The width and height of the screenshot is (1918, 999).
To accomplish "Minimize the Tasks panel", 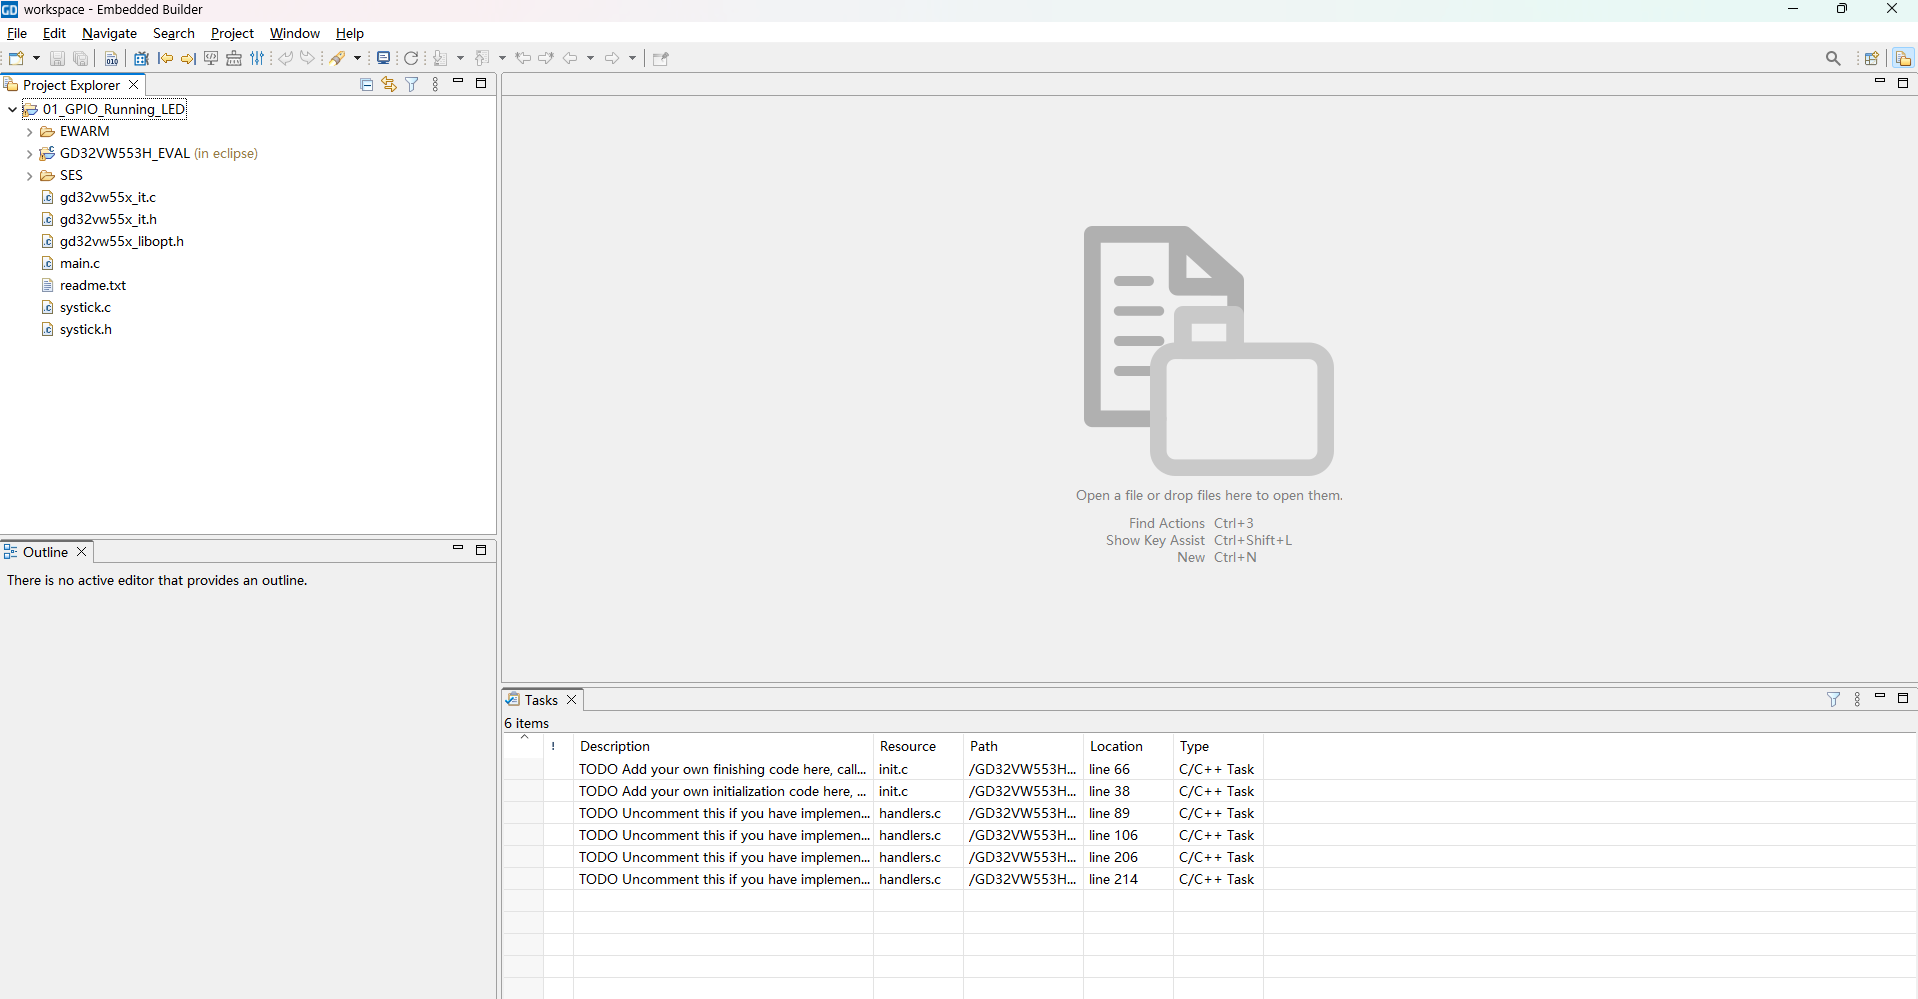I will [1880, 697].
